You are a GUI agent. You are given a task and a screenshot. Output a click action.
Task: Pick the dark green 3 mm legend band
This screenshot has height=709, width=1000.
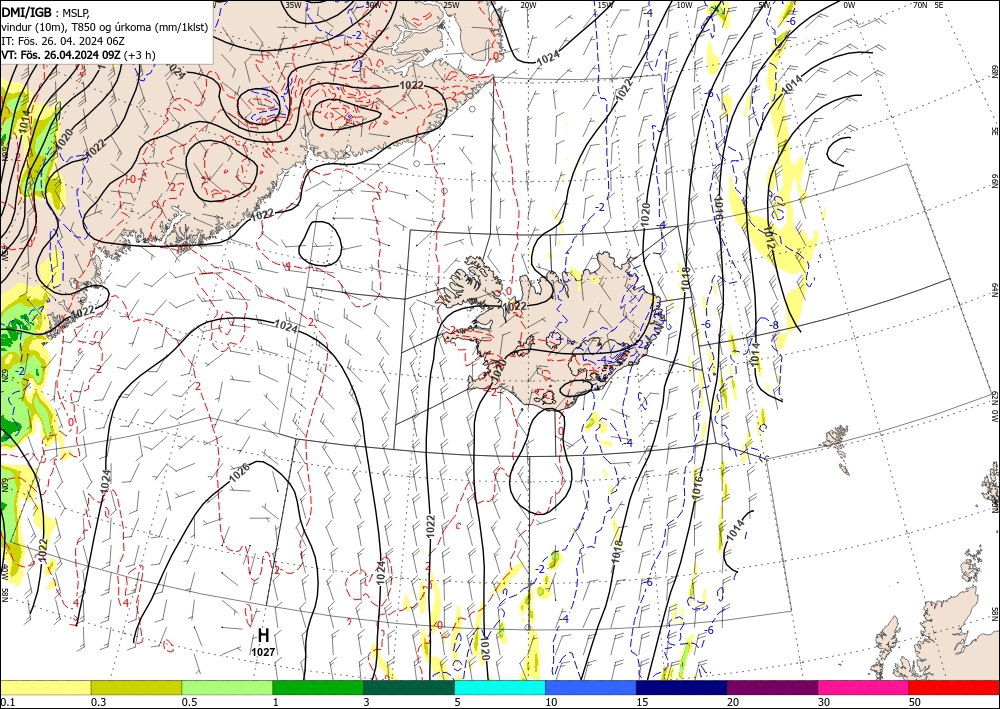click(x=409, y=687)
